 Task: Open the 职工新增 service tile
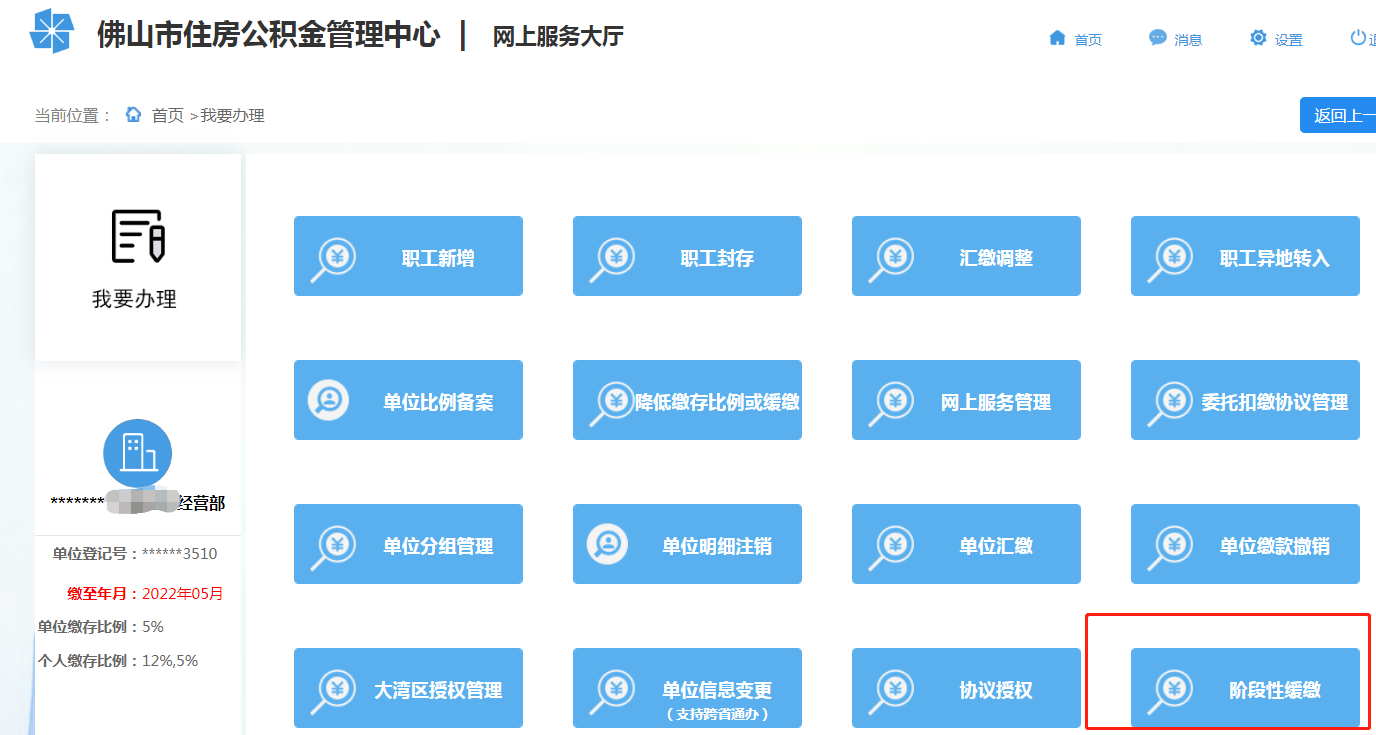point(408,255)
